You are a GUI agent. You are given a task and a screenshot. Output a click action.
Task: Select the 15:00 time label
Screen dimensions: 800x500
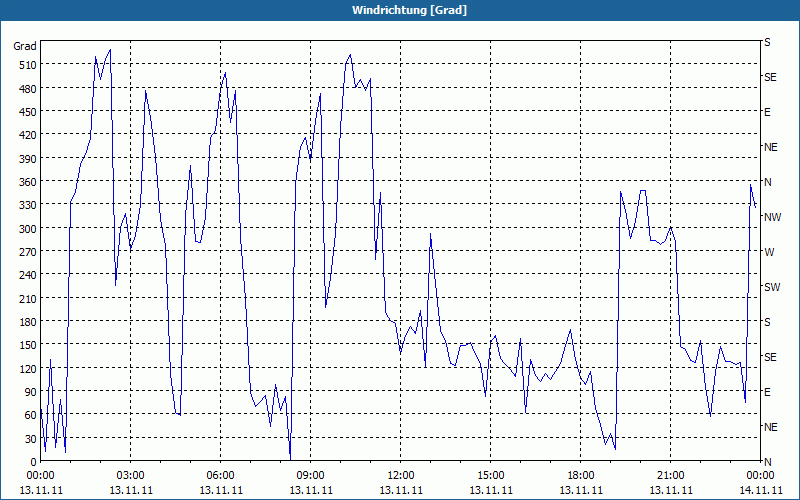point(491,476)
